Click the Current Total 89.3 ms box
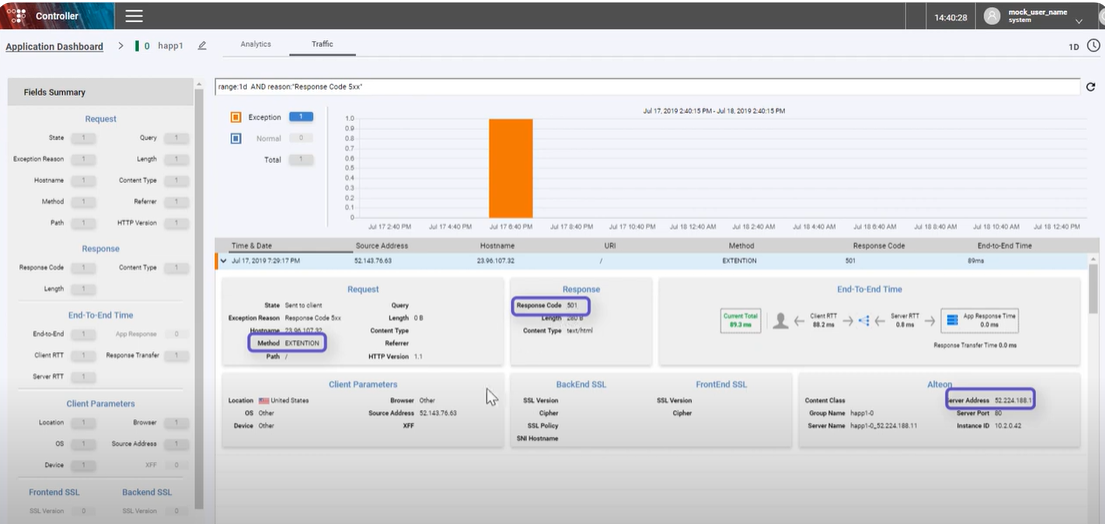Image resolution: width=1105 pixels, height=524 pixels. [x=741, y=320]
